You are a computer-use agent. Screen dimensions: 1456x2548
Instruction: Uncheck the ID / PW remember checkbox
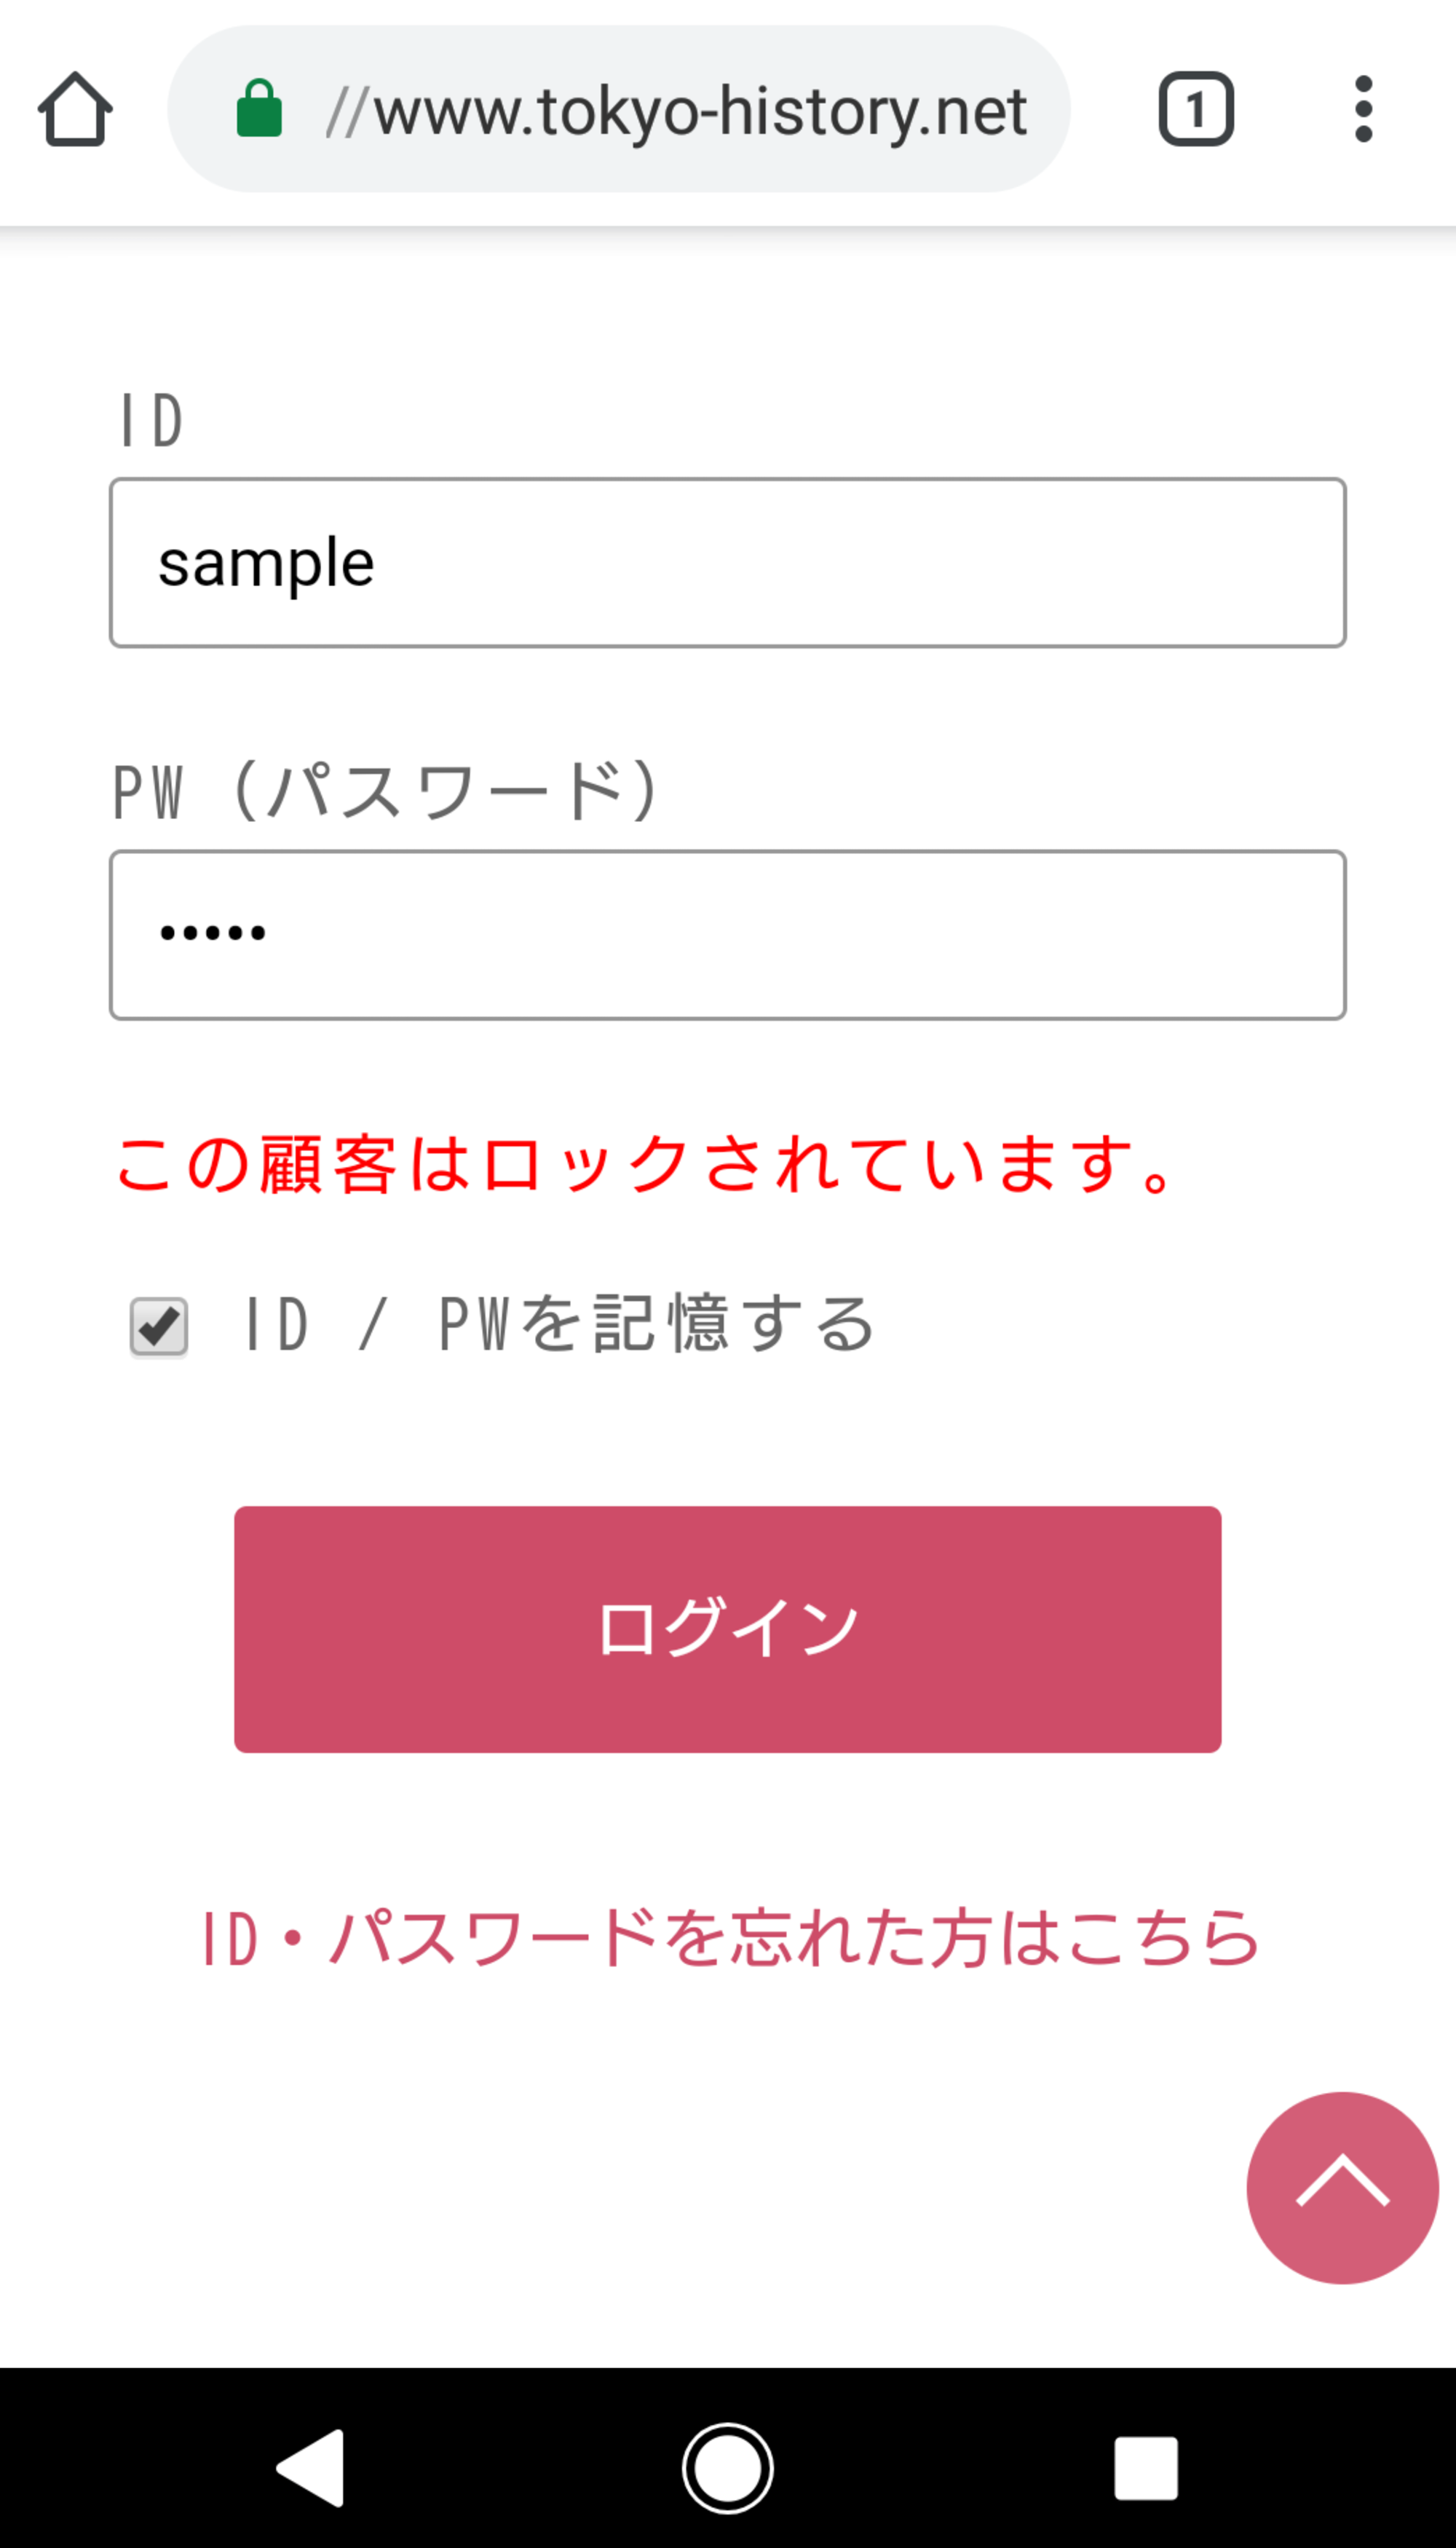tap(159, 1327)
